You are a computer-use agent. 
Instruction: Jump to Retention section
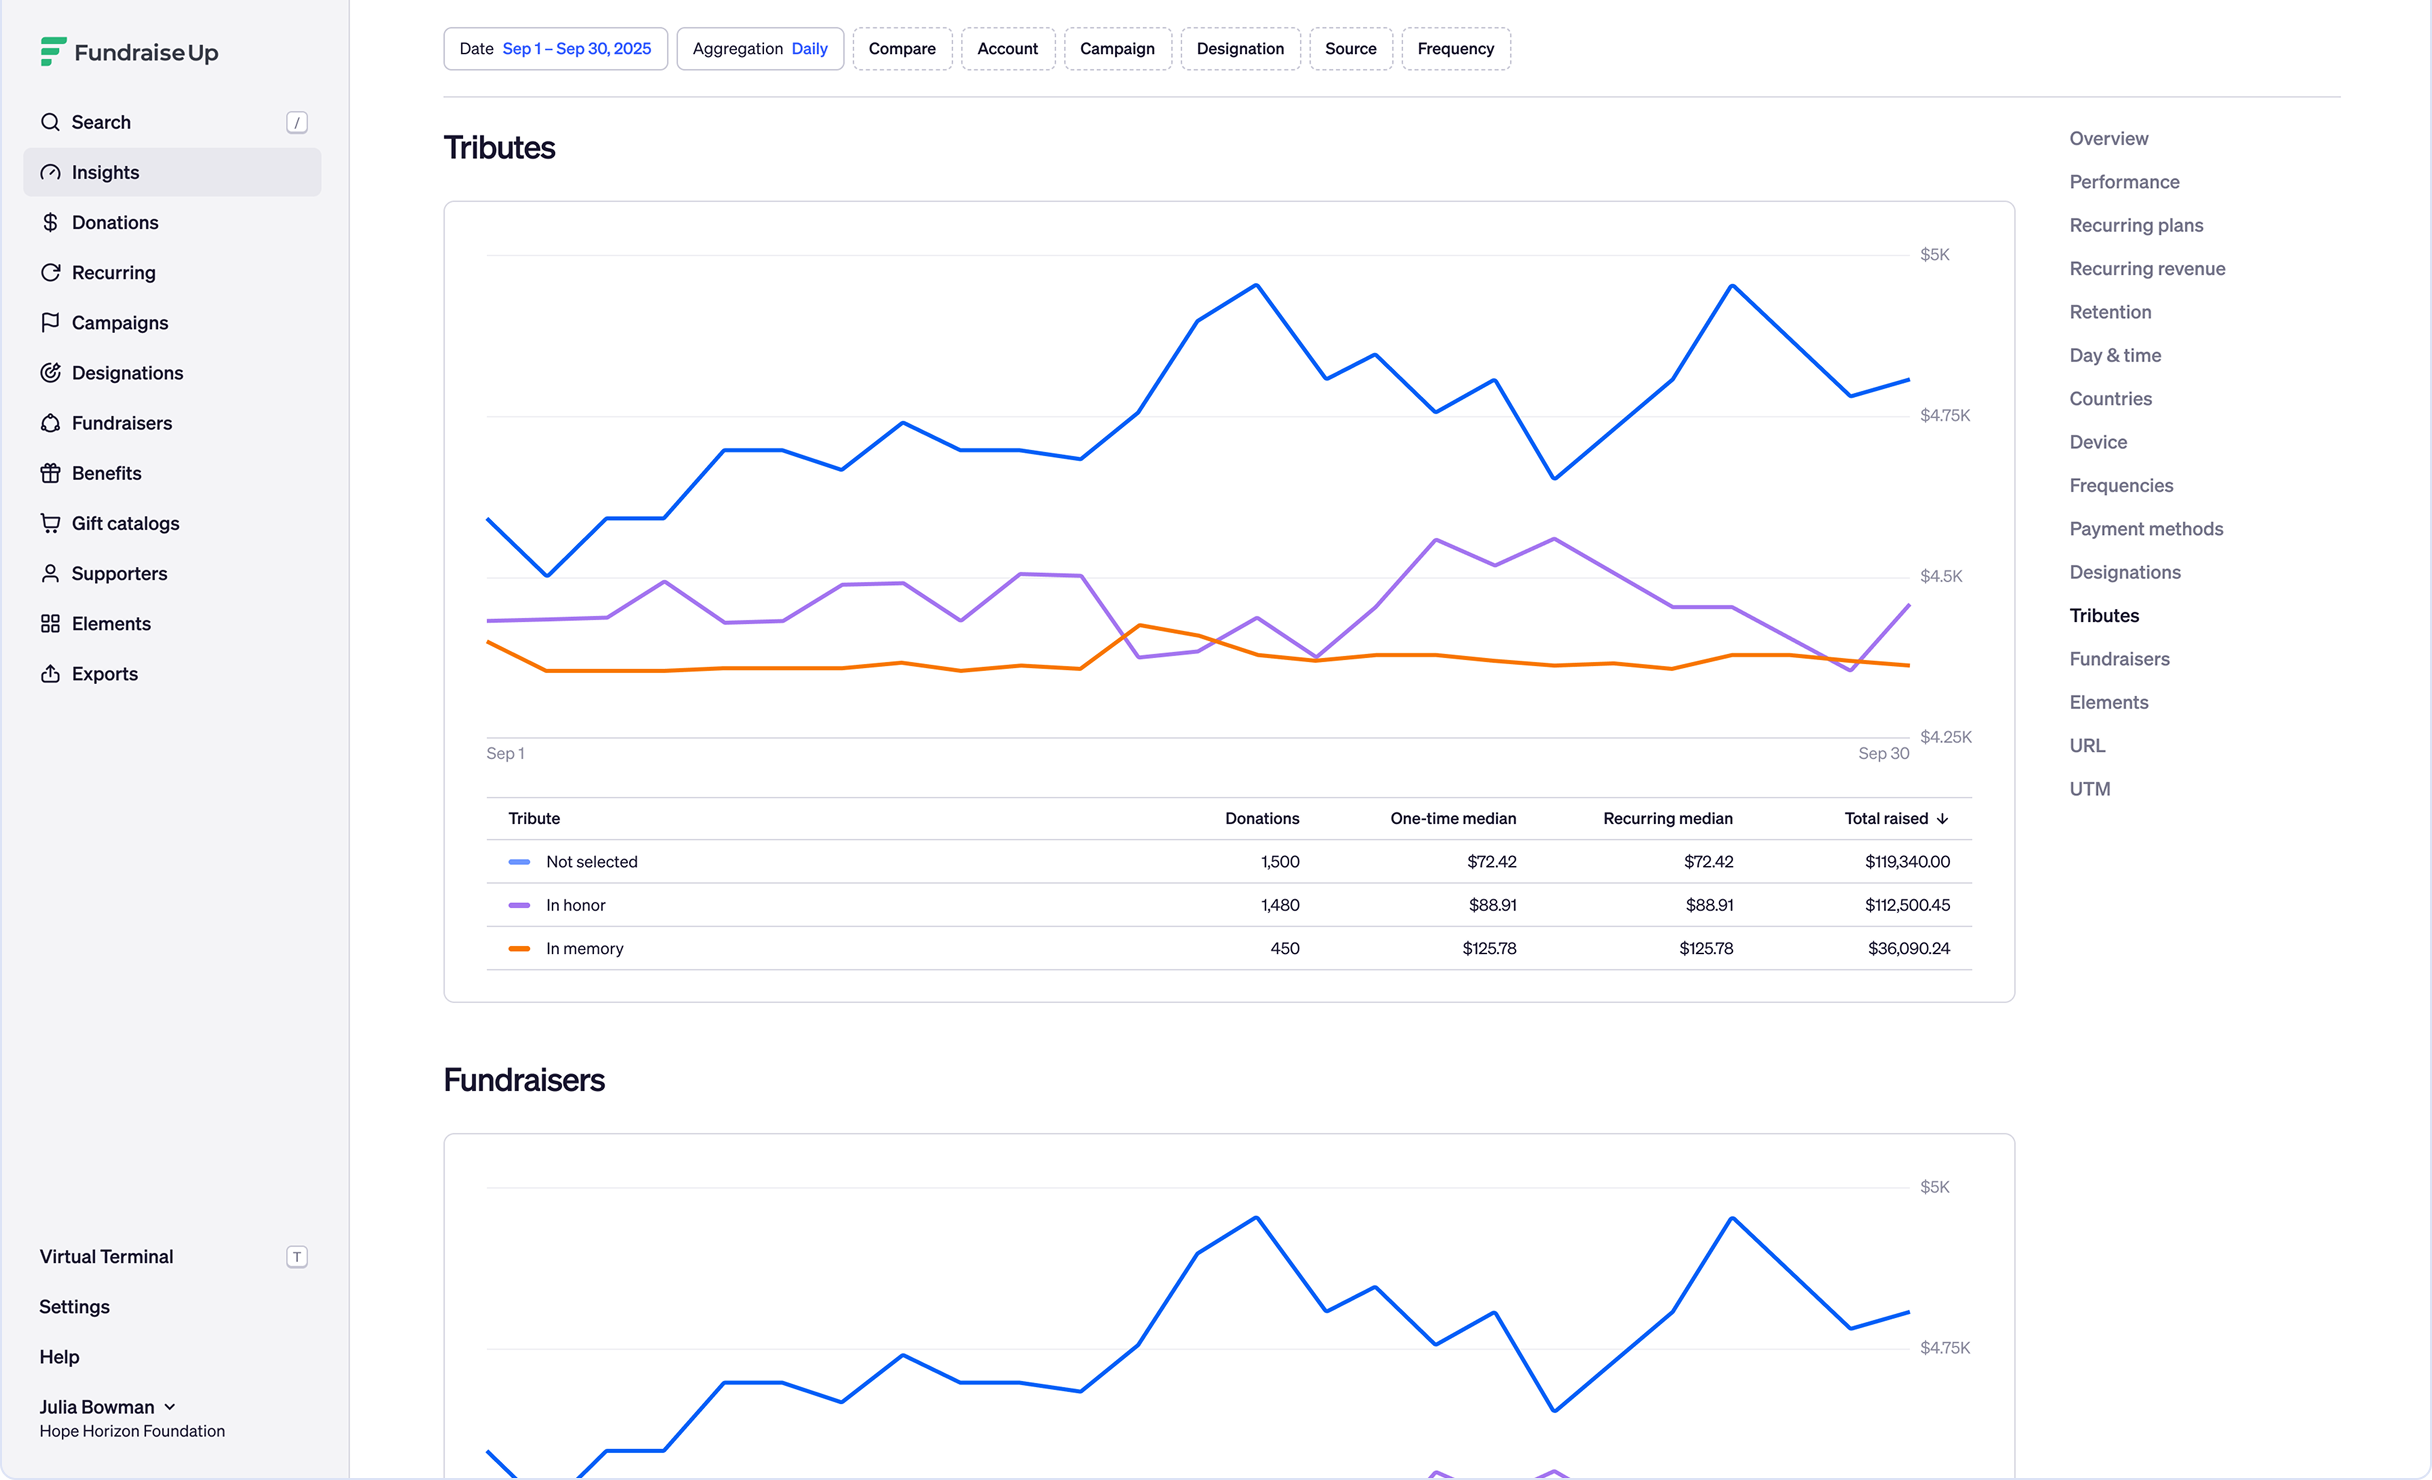pos(2111,312)
